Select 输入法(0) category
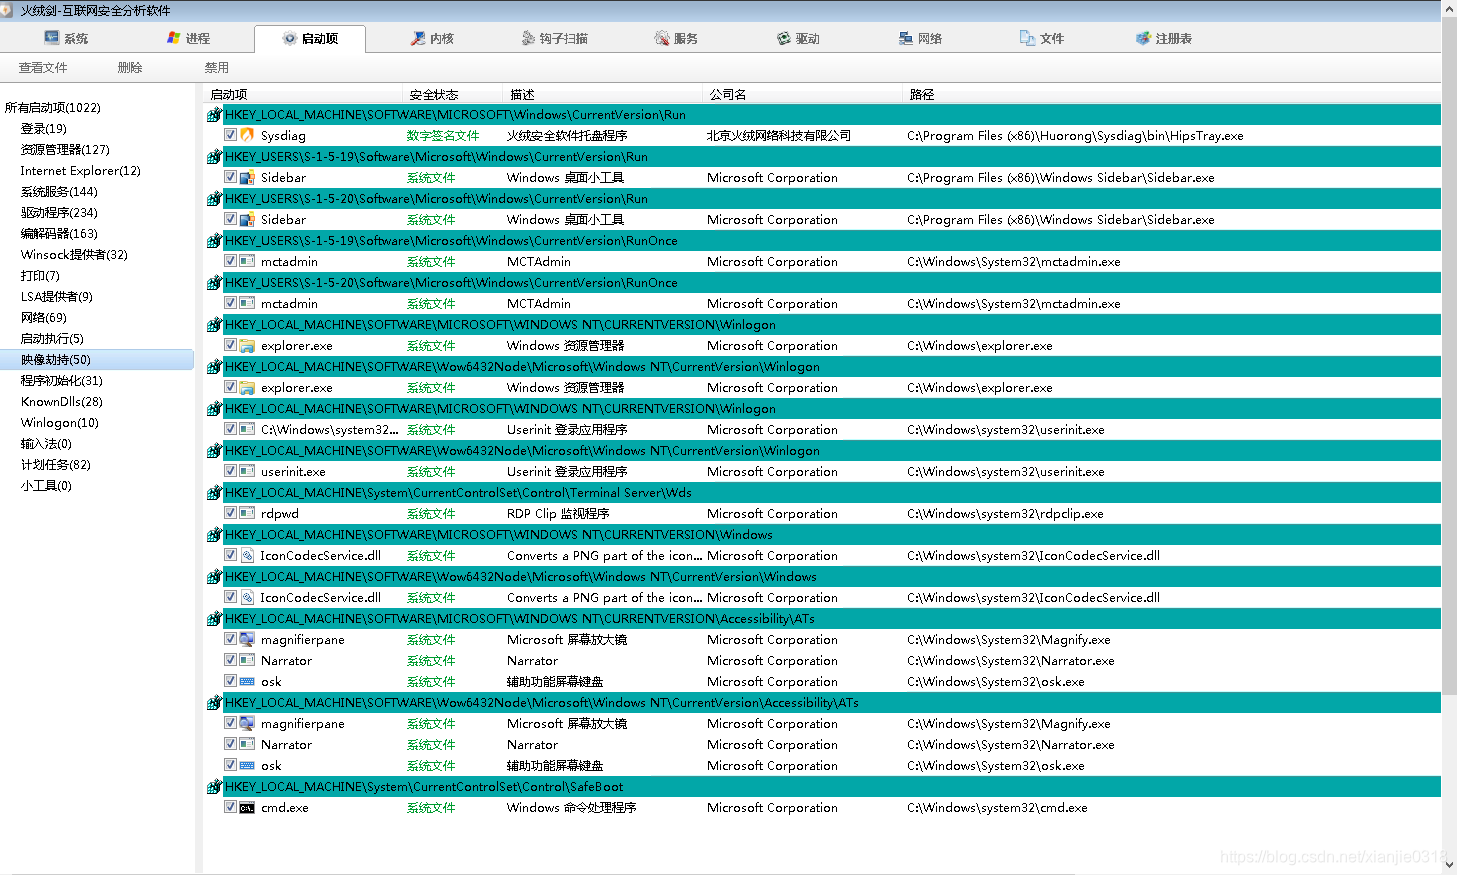 click(x=46, y=444)
